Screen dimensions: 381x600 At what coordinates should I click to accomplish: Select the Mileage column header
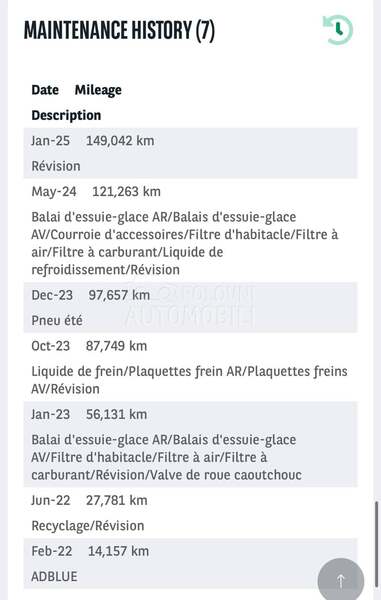pyautogui.click(x=98, y=90)
